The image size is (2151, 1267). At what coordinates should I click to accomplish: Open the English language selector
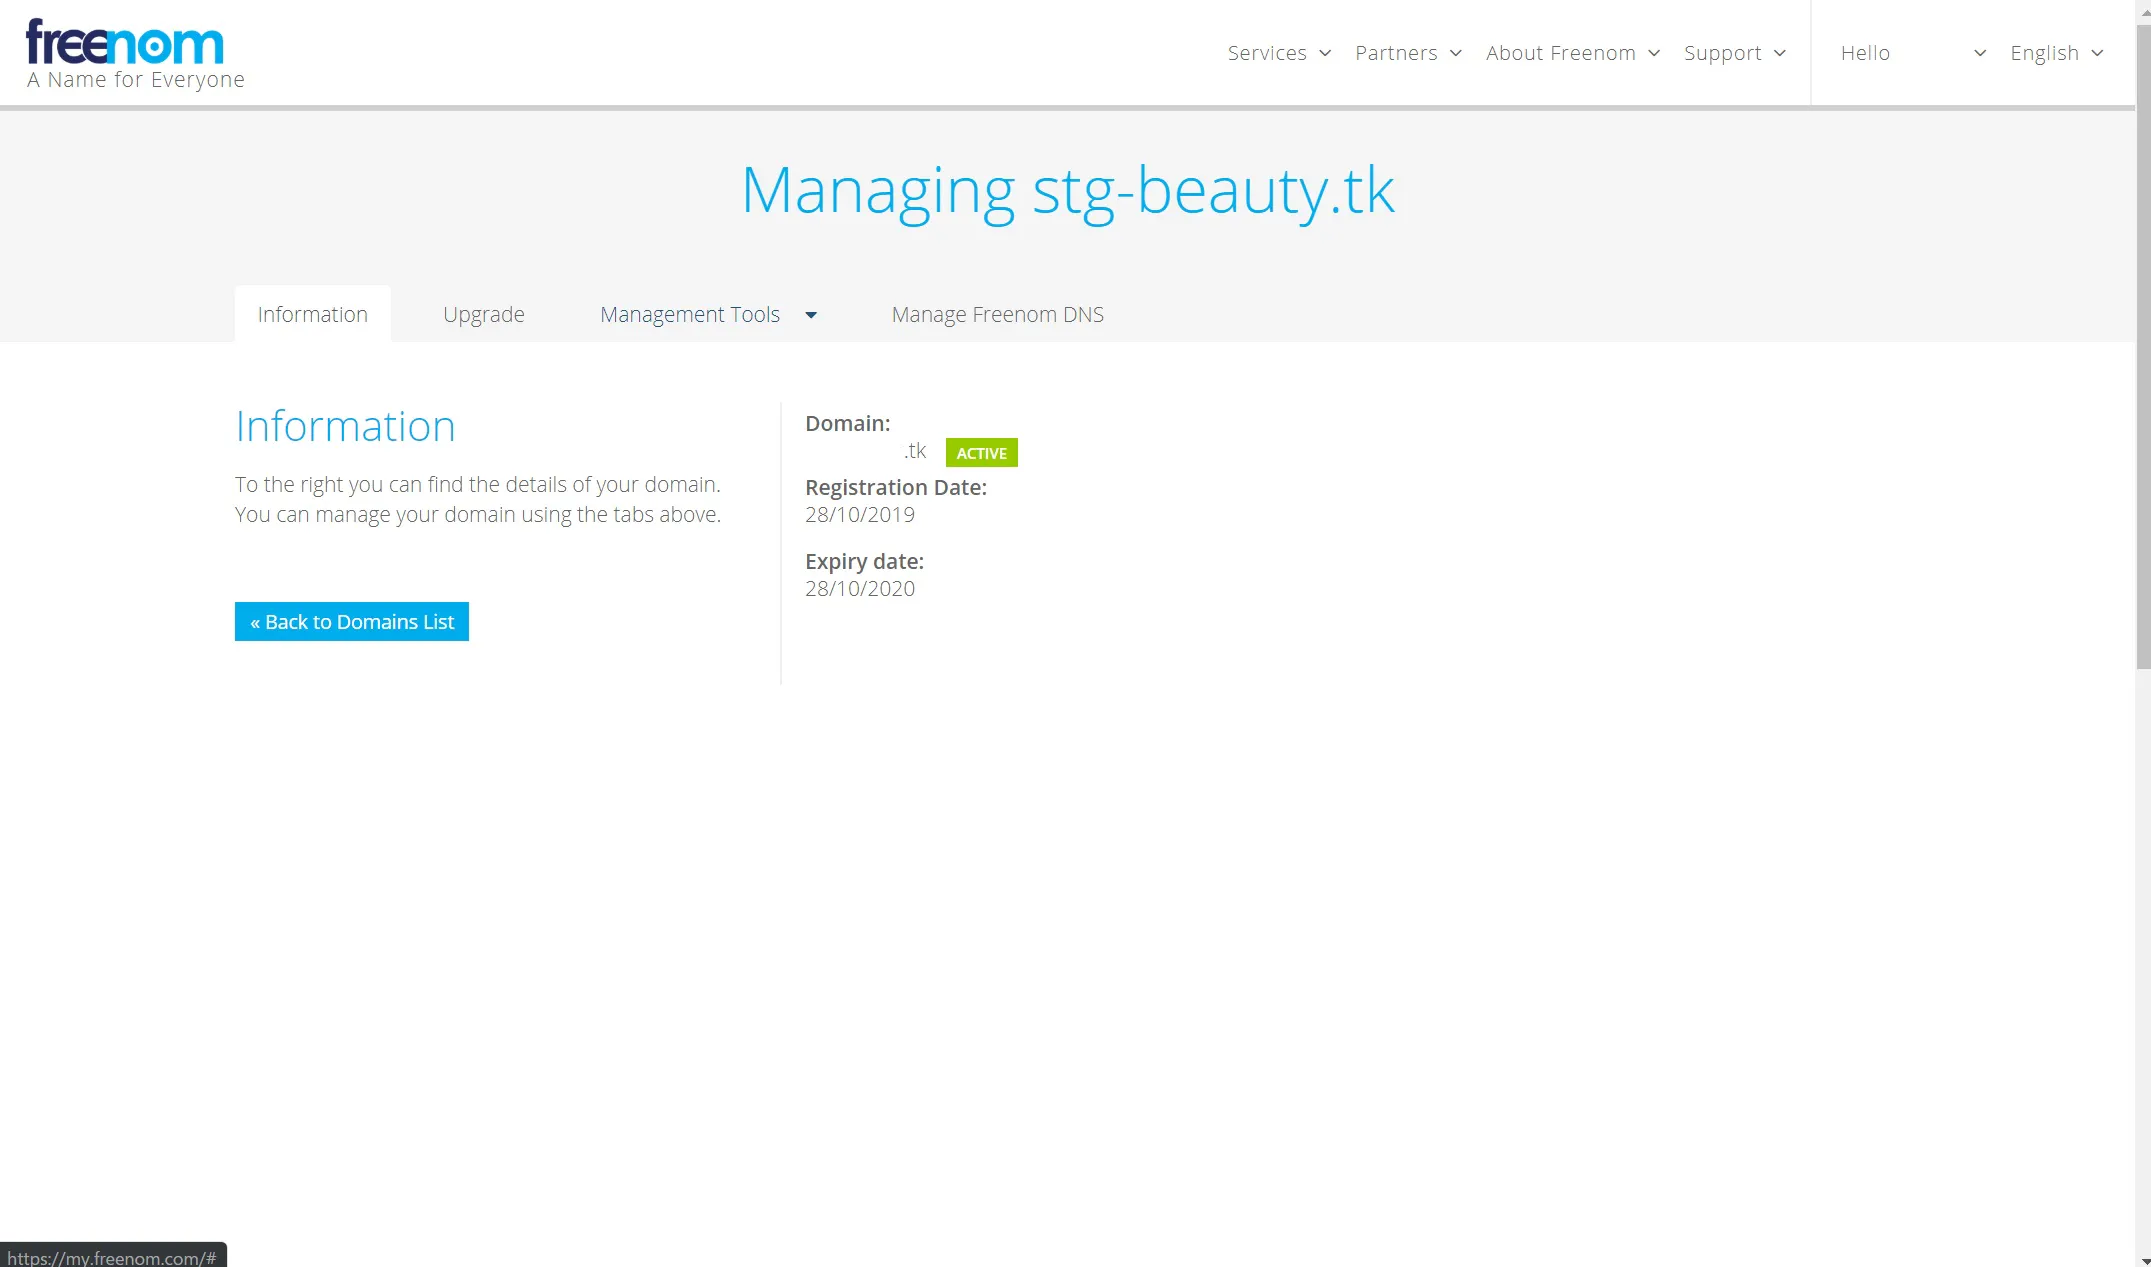point(2045,53)
